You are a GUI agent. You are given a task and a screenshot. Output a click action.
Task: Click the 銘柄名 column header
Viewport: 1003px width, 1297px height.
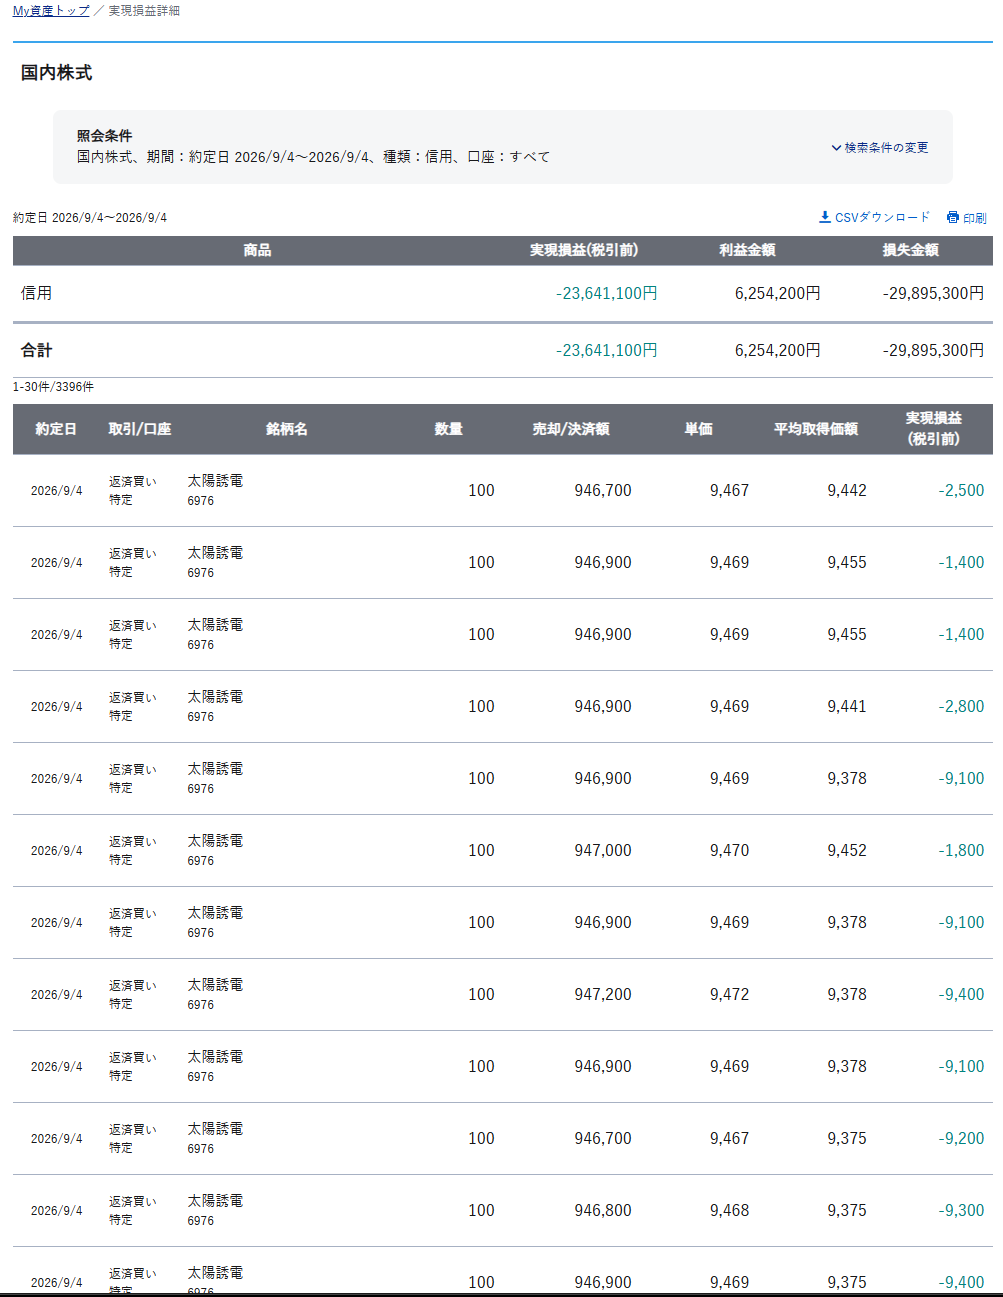(x=287, y=429)
